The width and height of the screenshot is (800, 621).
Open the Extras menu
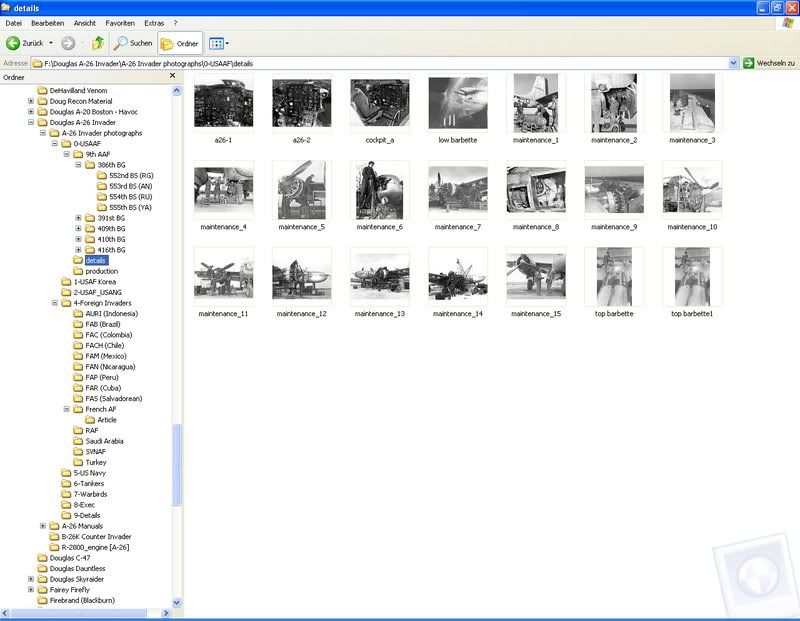[154, 22]
